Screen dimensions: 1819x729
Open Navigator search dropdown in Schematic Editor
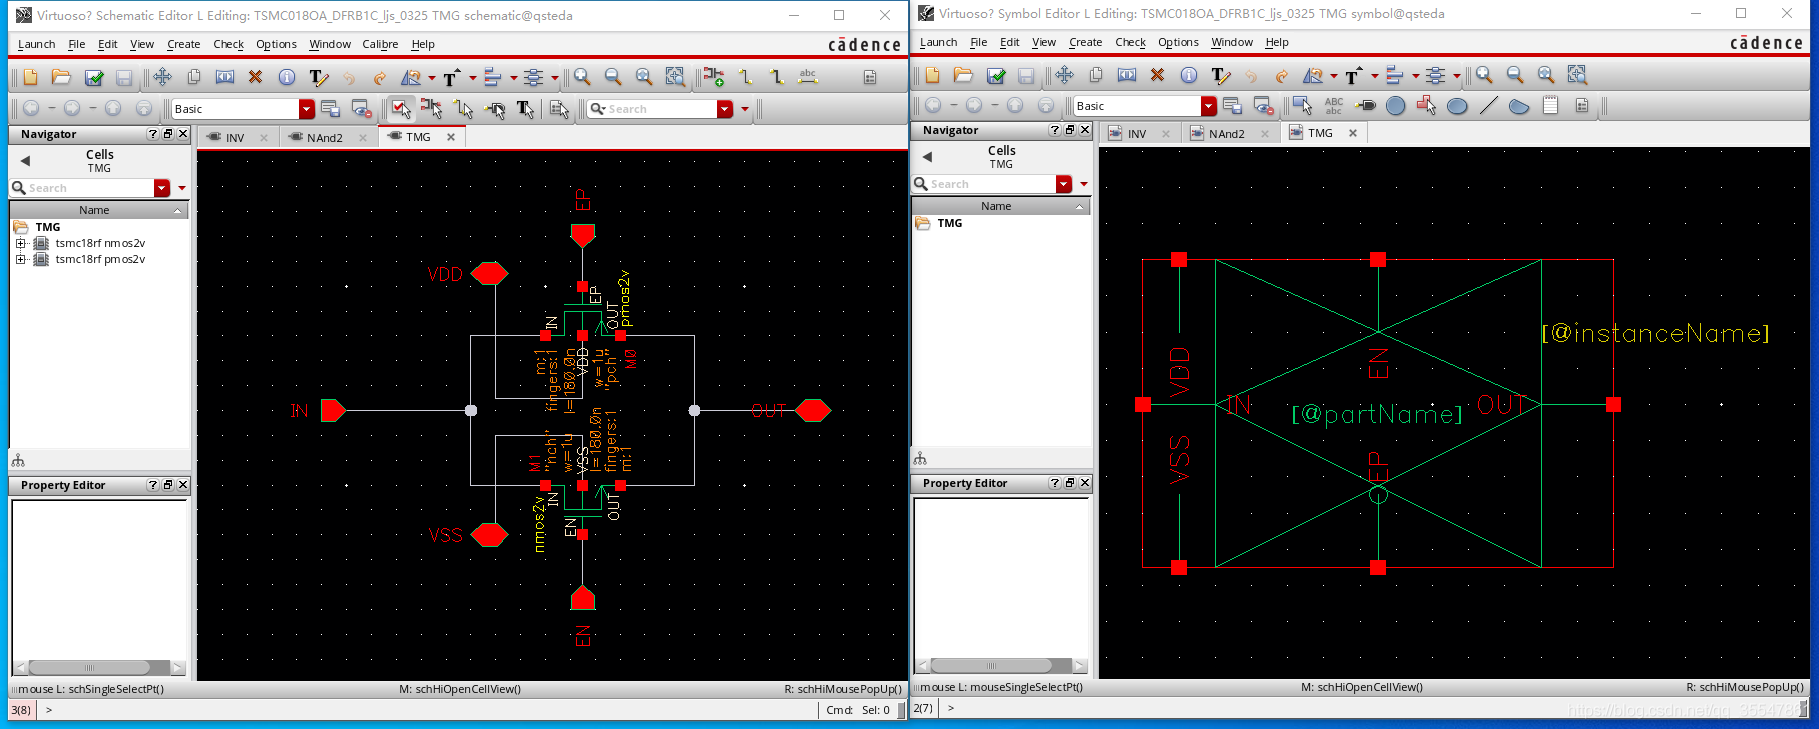point(162,188)
